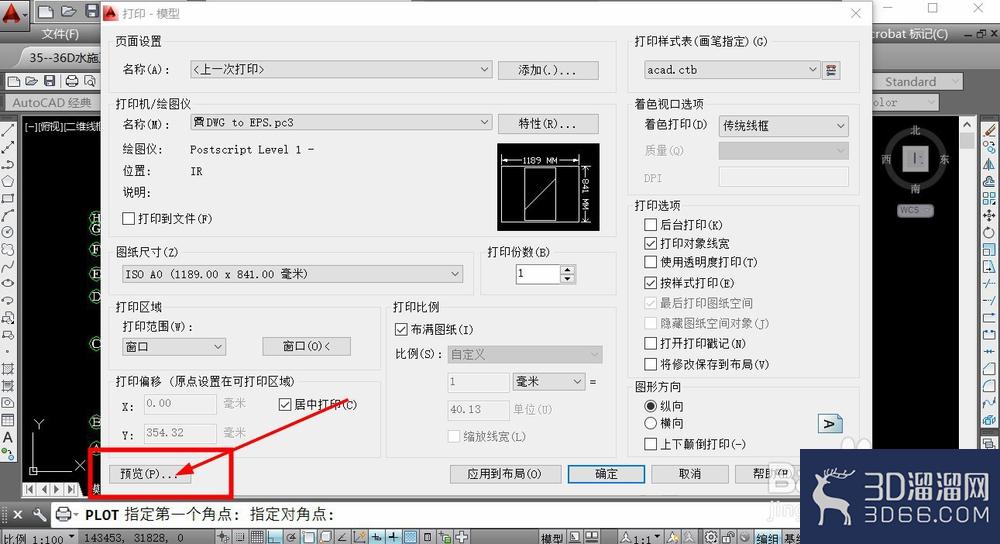Screen dimensions: 1000x544
Task: Select the Trim modify tool
Action: point(989,284)
